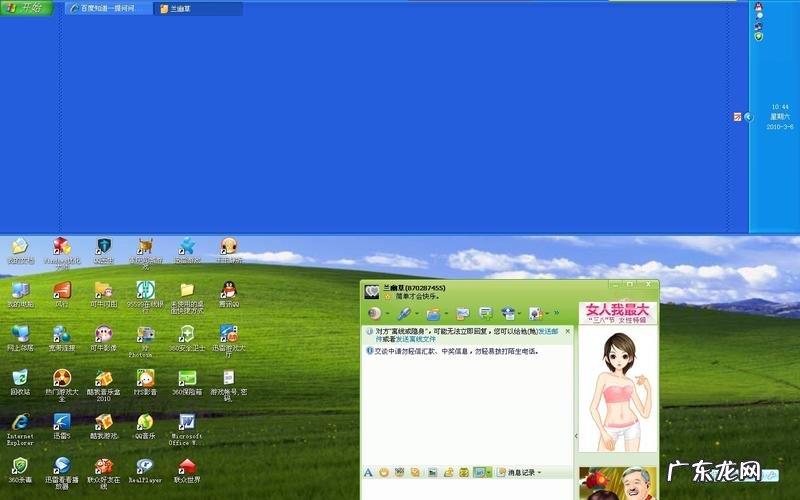This screenshot has width=800, height=500.
Task: Click the 360安全卫士 desktop icon
Action: (x=186, y=334)
